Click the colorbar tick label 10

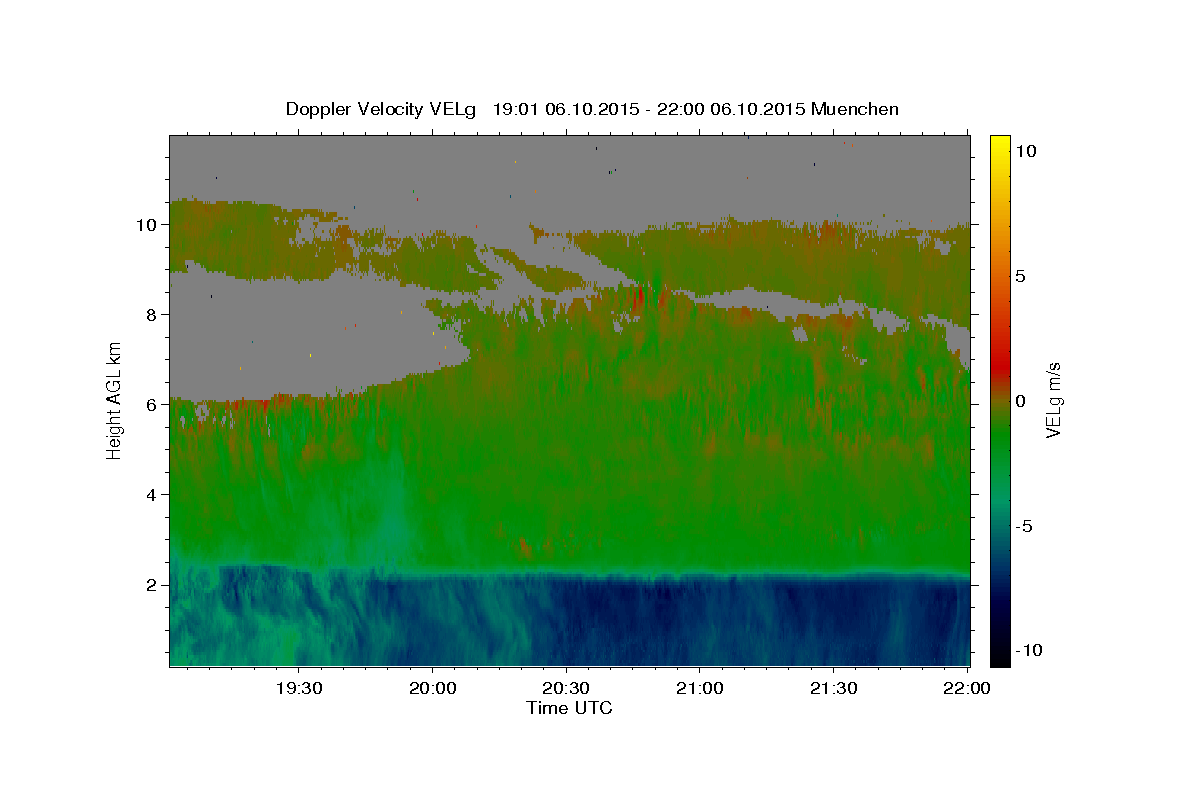pos(1027,150)
